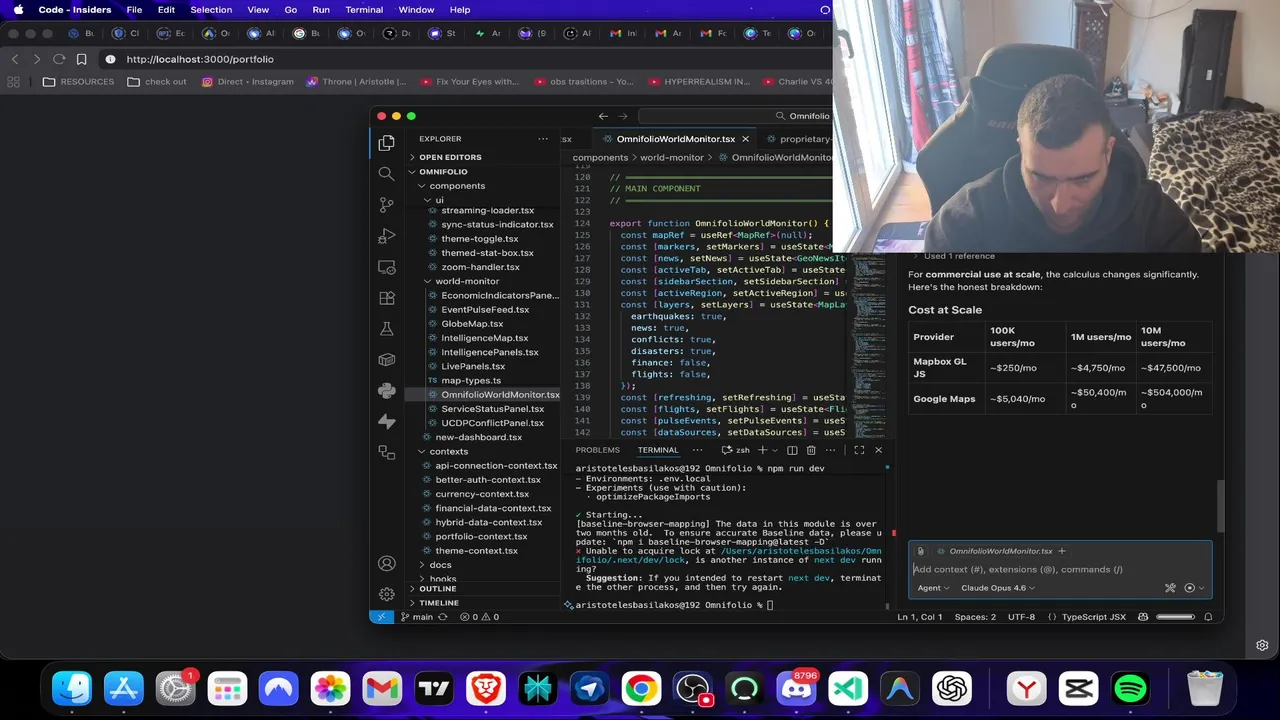The width and height of the screenshot is (1280, 720).
Task: Click the remote window indicator in status bar
Action: tap(381, 617)
